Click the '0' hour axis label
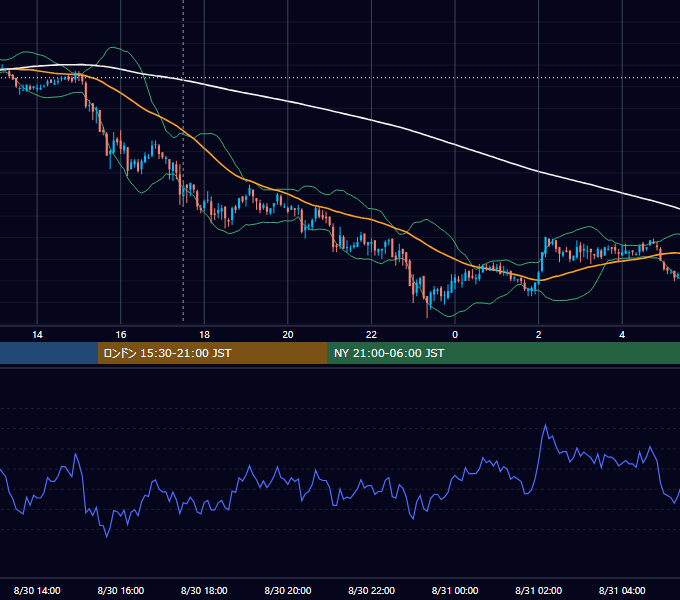This screenshot has height=600, width=680. 455,335
